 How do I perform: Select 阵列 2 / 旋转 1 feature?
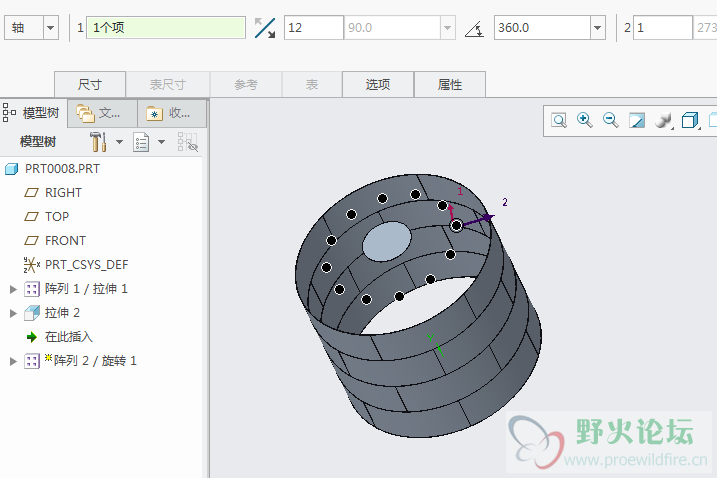pos(95,361)
